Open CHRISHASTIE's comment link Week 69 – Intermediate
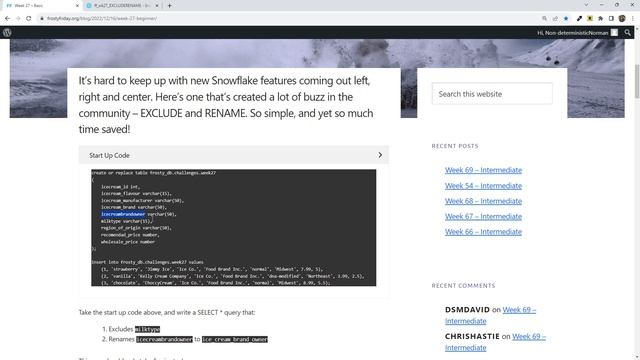 (495, 342)
